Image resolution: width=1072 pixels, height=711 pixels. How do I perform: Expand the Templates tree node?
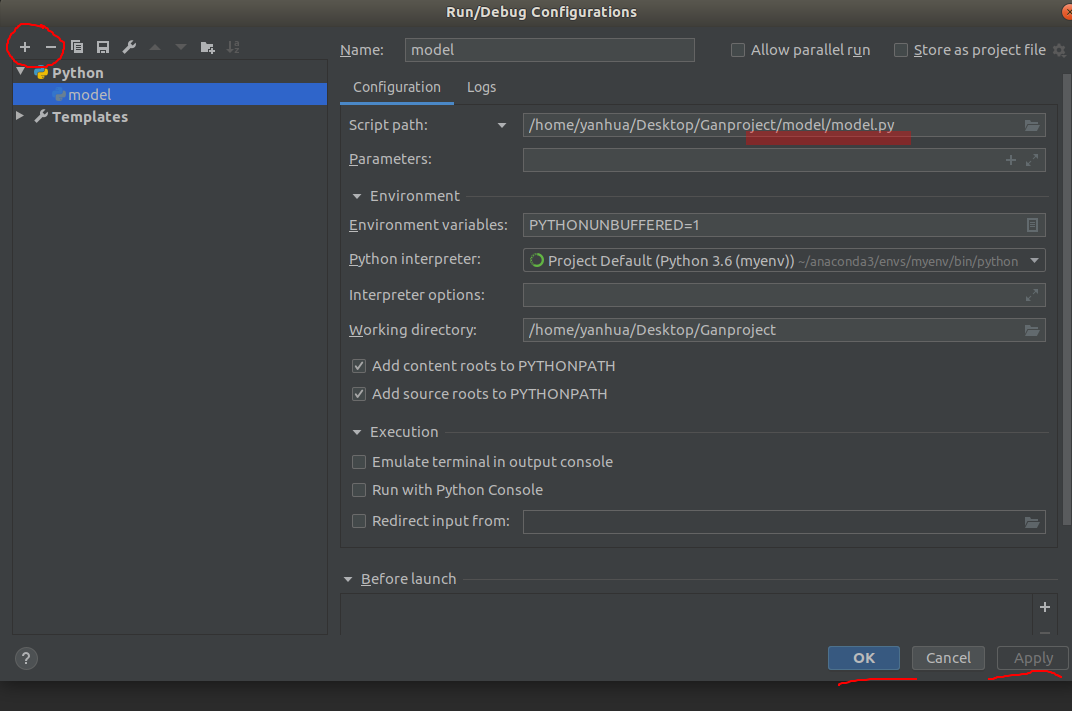coord(21,116)
